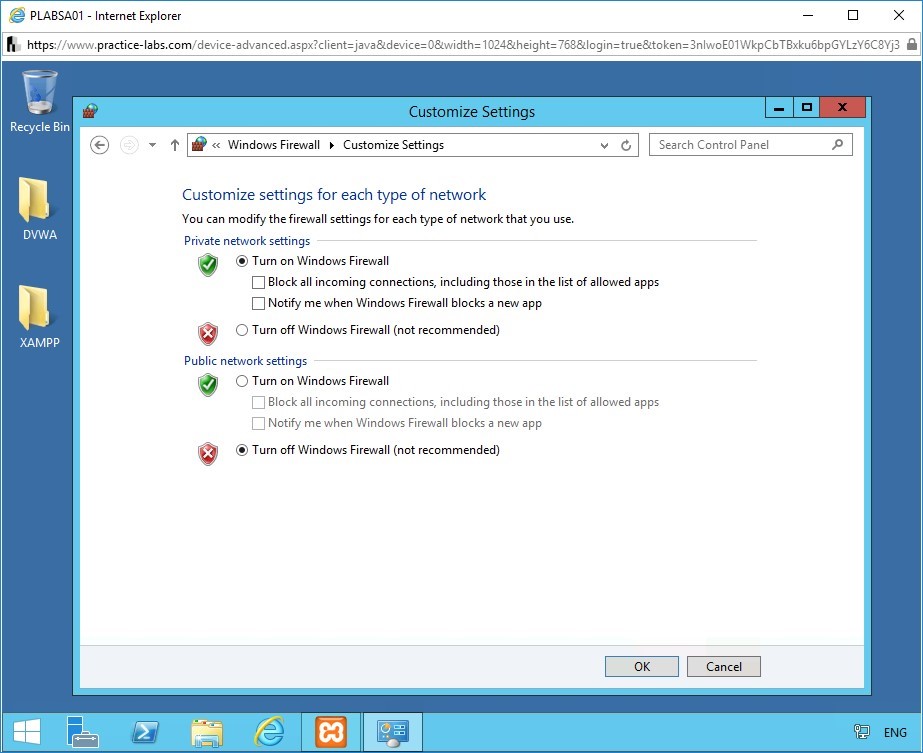Screen dimensions: 923x753
Task: Click the firewall icon in the window title bar
Action: coord(90,111)
